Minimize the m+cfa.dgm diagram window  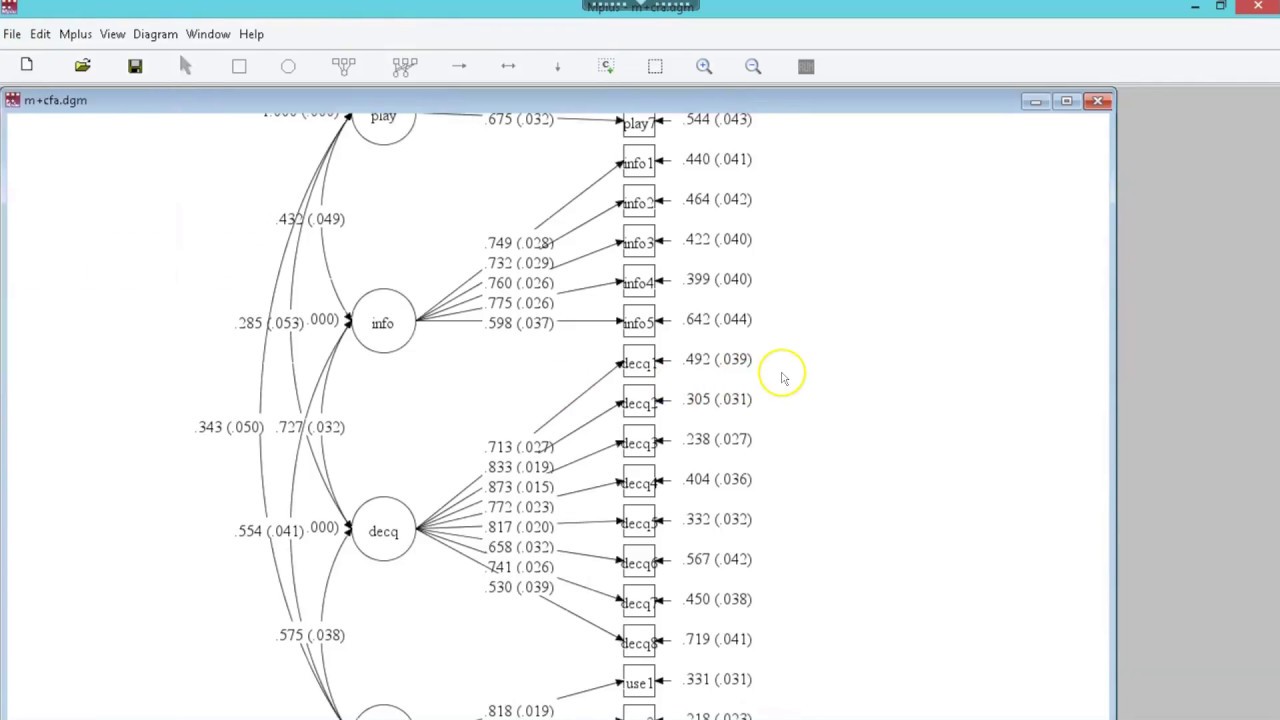(1036, 101)
